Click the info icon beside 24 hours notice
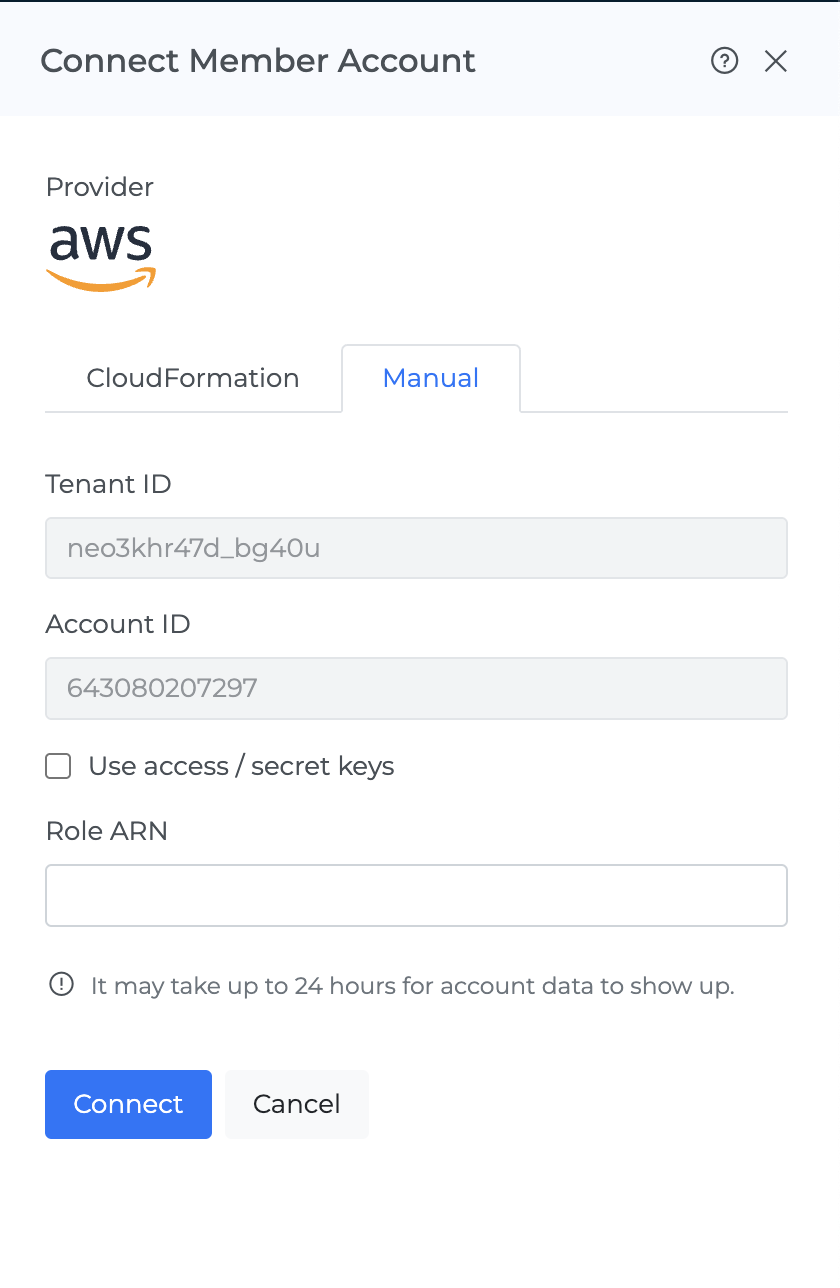The height and width of the screenshot is (1288, 840). click(x=62, y=985)
